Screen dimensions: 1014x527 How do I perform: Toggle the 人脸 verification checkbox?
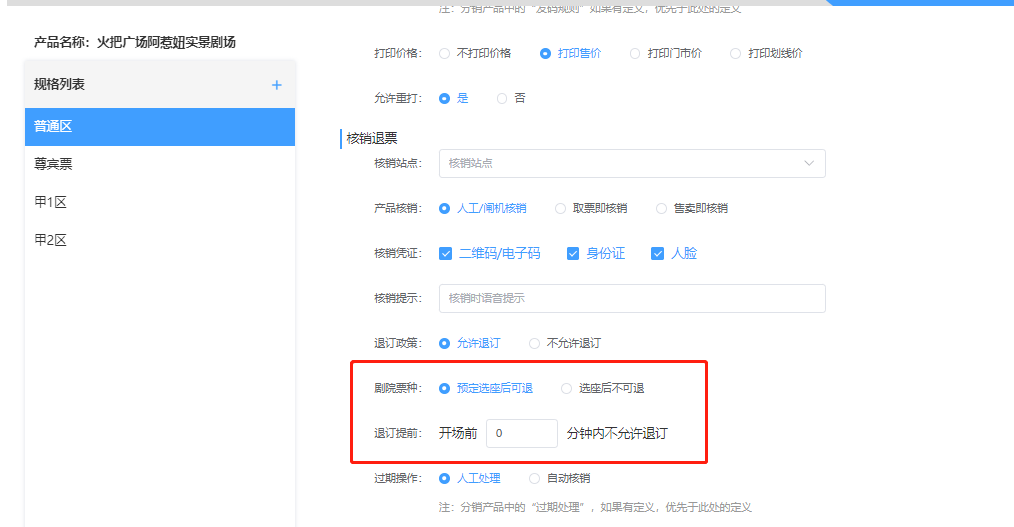click(x=657, y=254)
